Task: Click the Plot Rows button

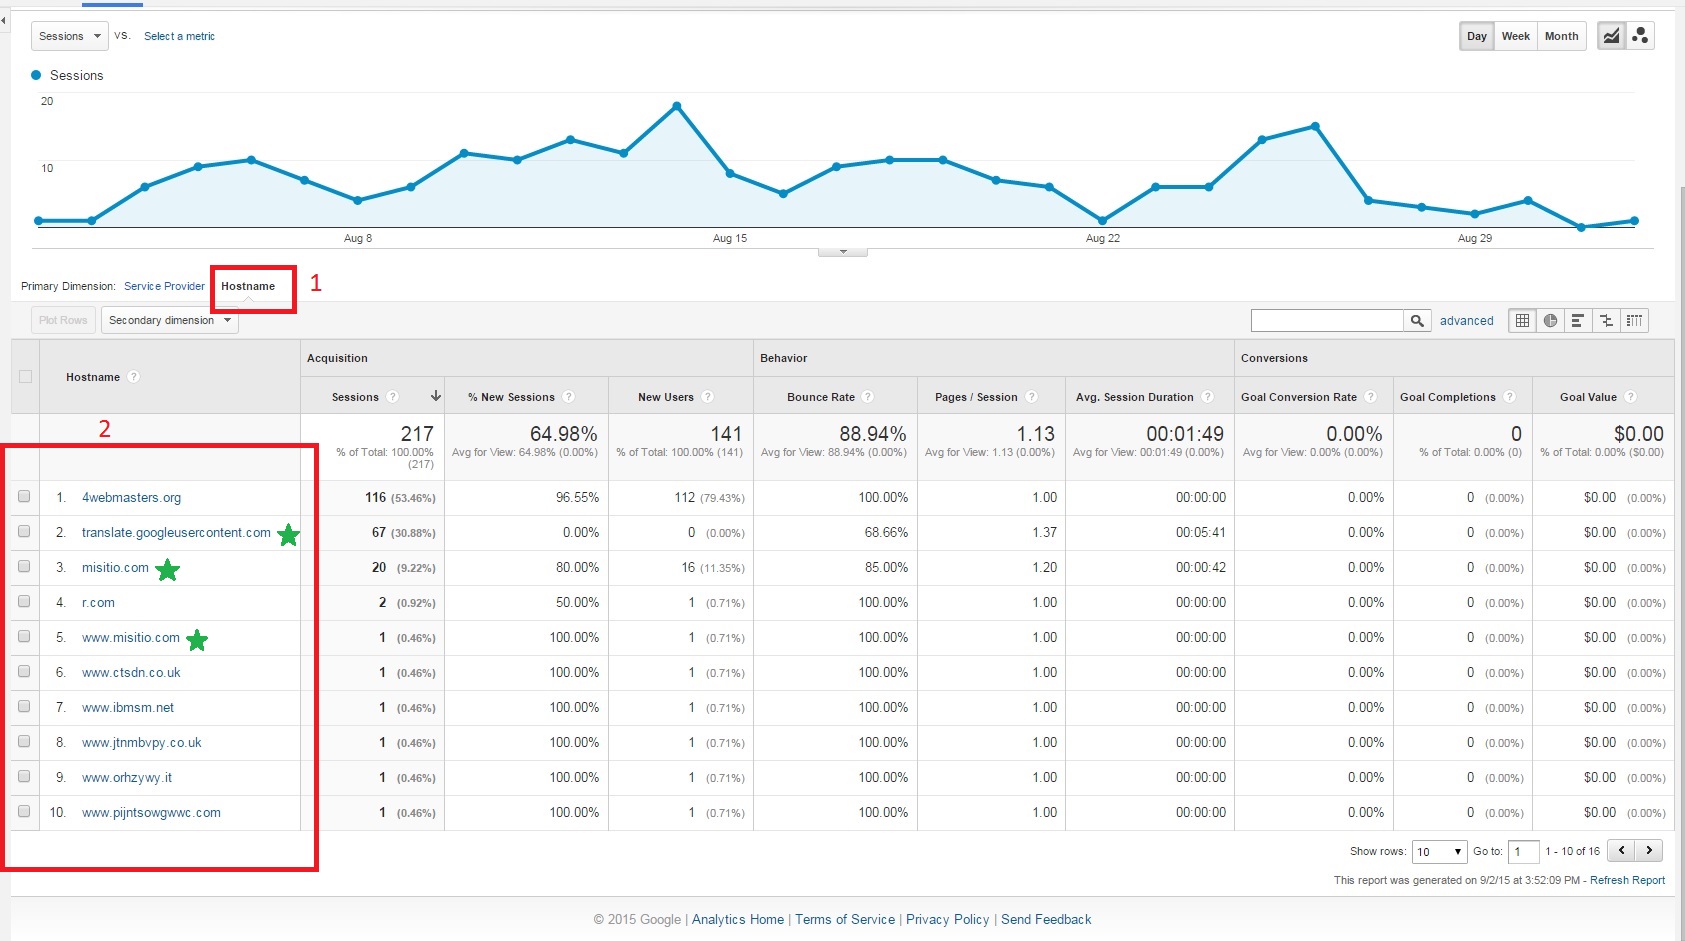Action: 63,320
